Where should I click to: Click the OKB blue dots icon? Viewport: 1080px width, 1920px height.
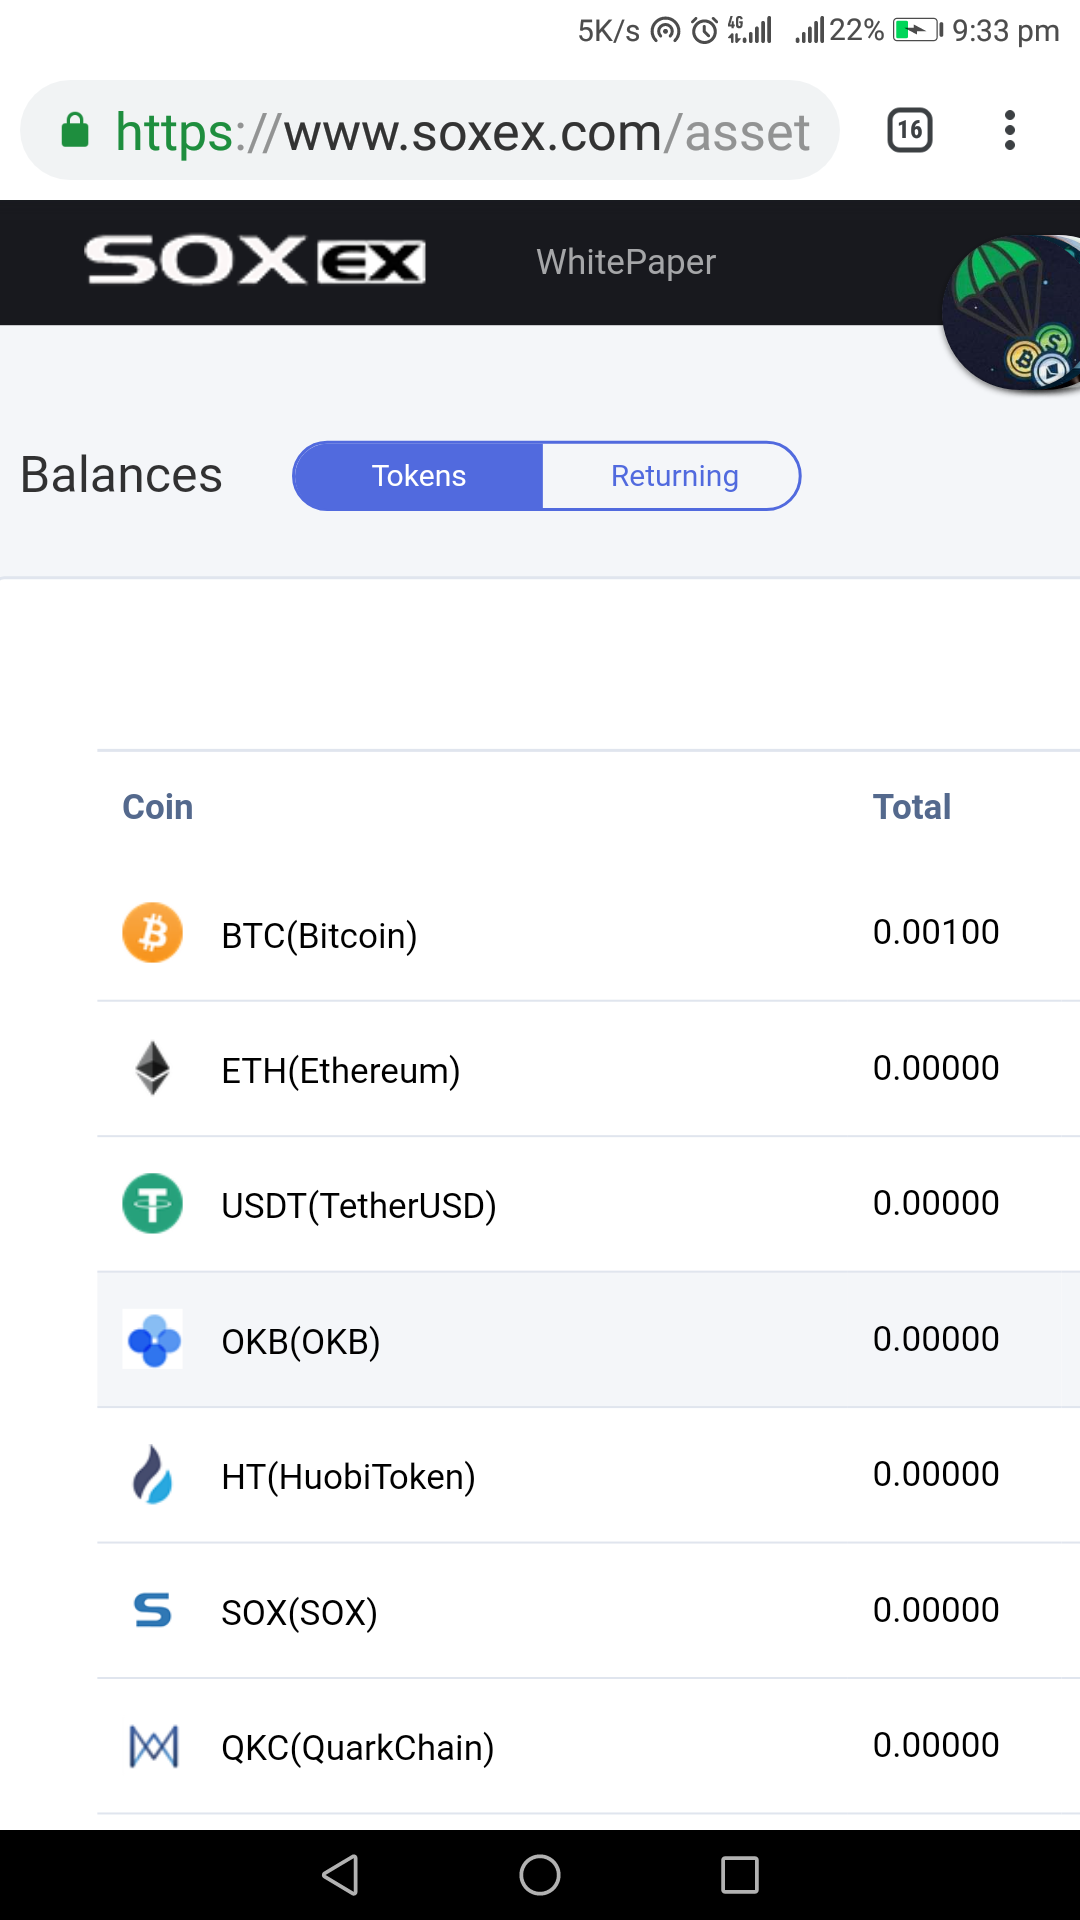click(x=153, y=1339)
